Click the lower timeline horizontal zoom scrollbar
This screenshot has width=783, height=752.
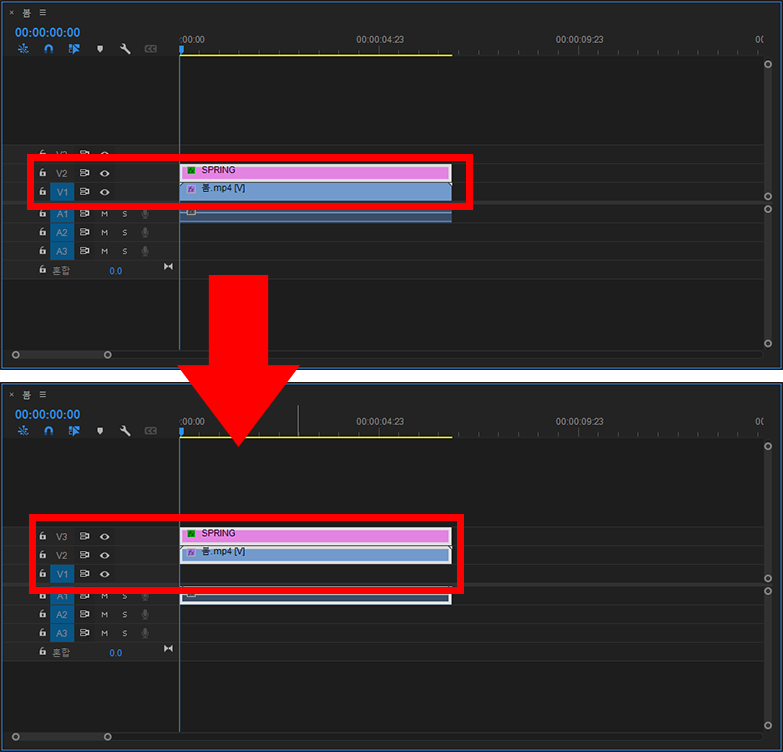60,737
